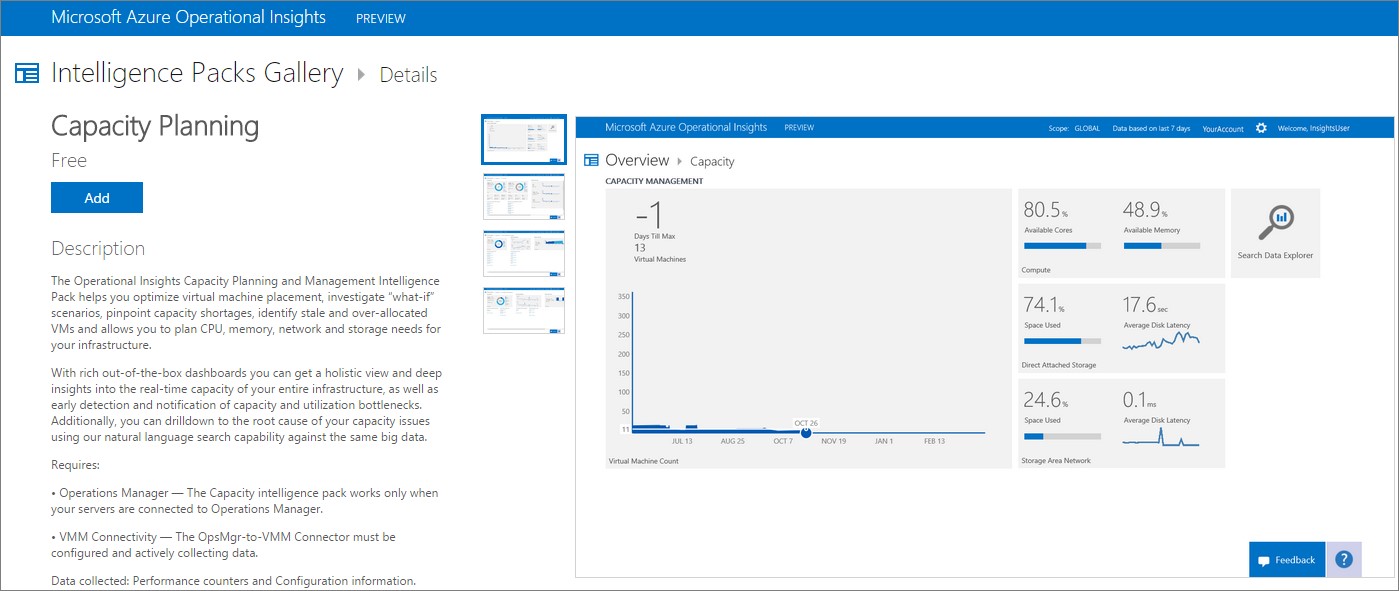Click Scope: GLOBAL in preview header
Screen dimensions: 1399x591
tap(1074, 128)
